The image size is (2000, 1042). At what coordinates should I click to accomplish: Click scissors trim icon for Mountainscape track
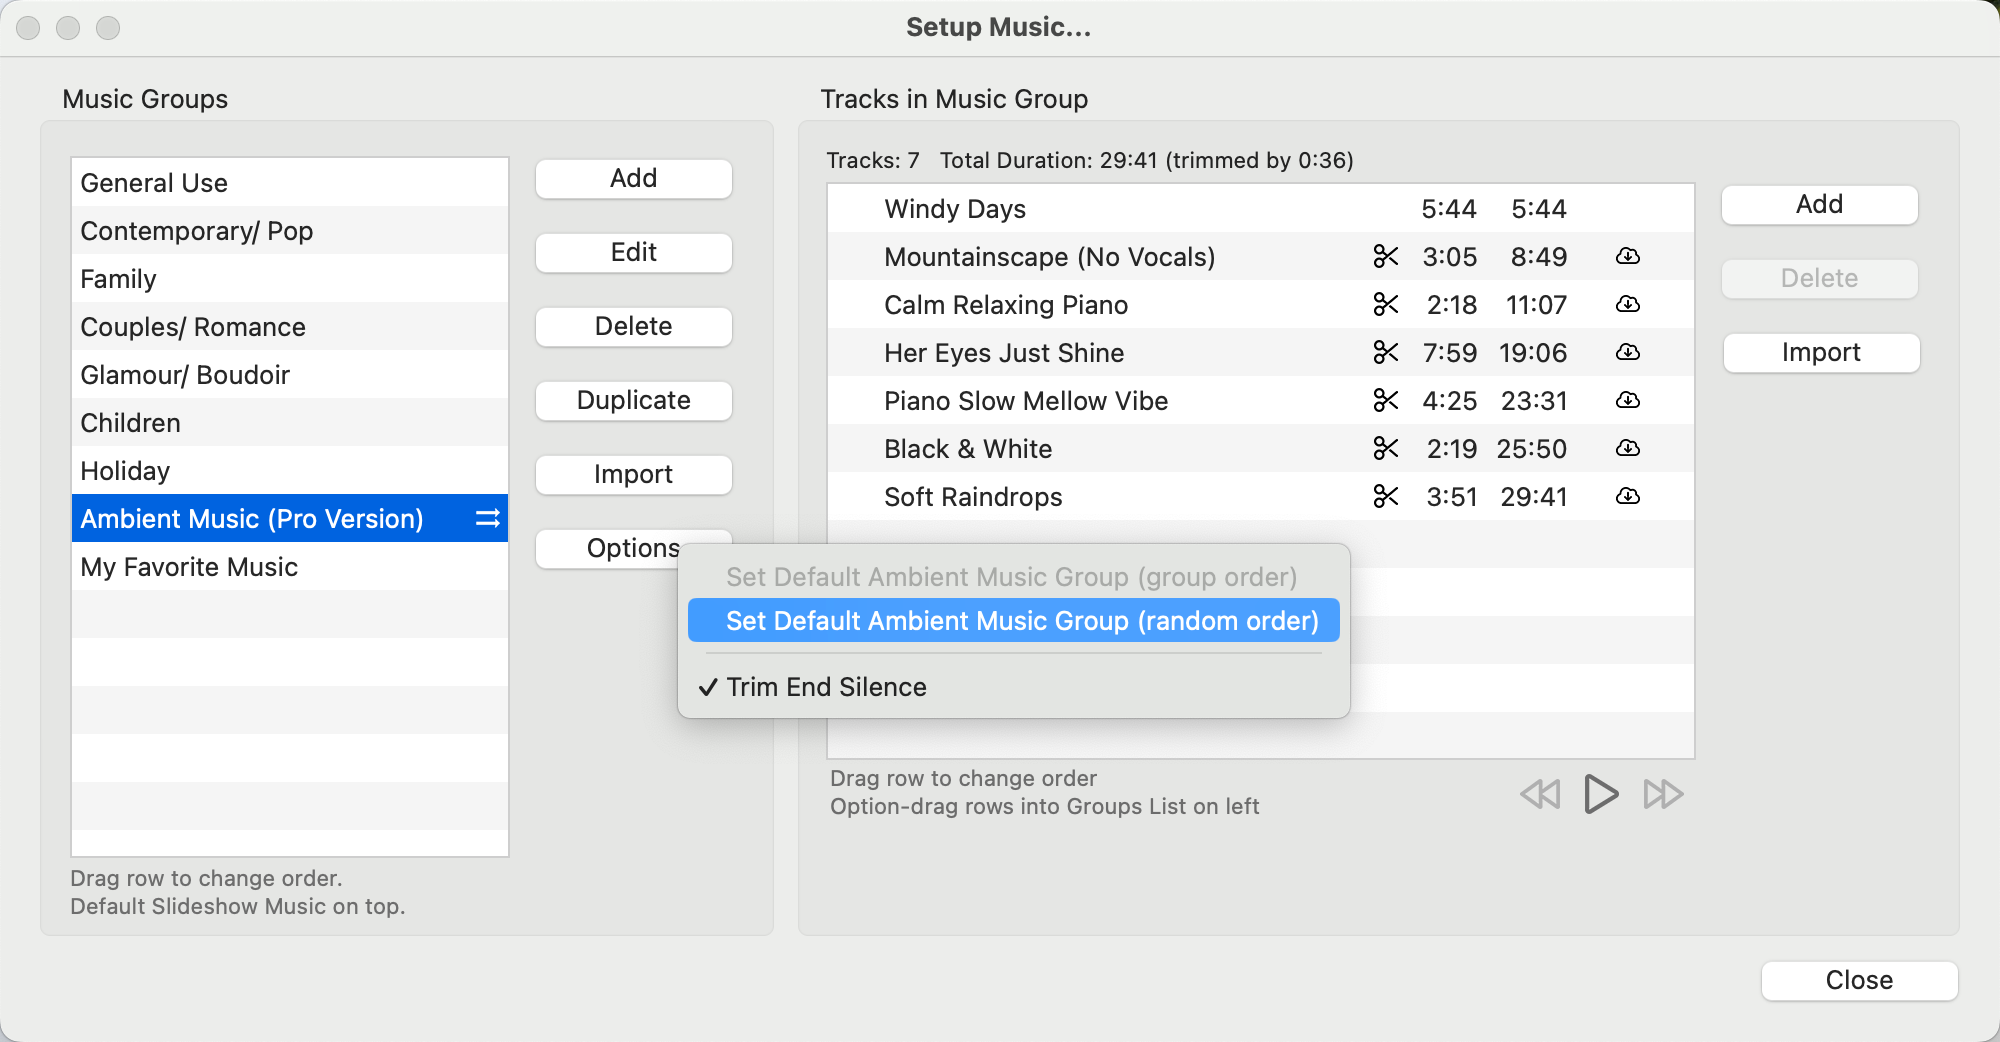point(1385,257)
